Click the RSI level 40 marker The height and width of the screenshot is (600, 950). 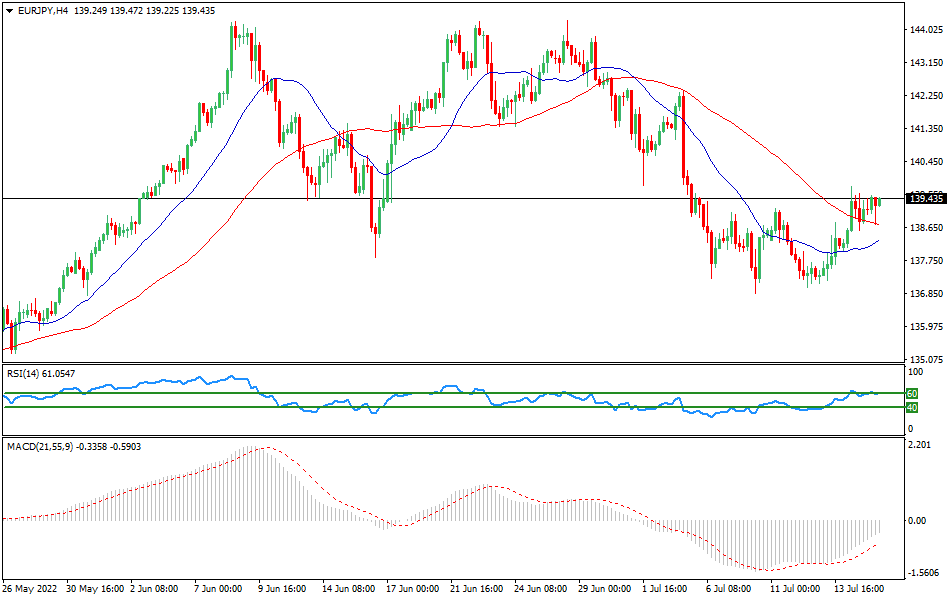coord(913,408)
